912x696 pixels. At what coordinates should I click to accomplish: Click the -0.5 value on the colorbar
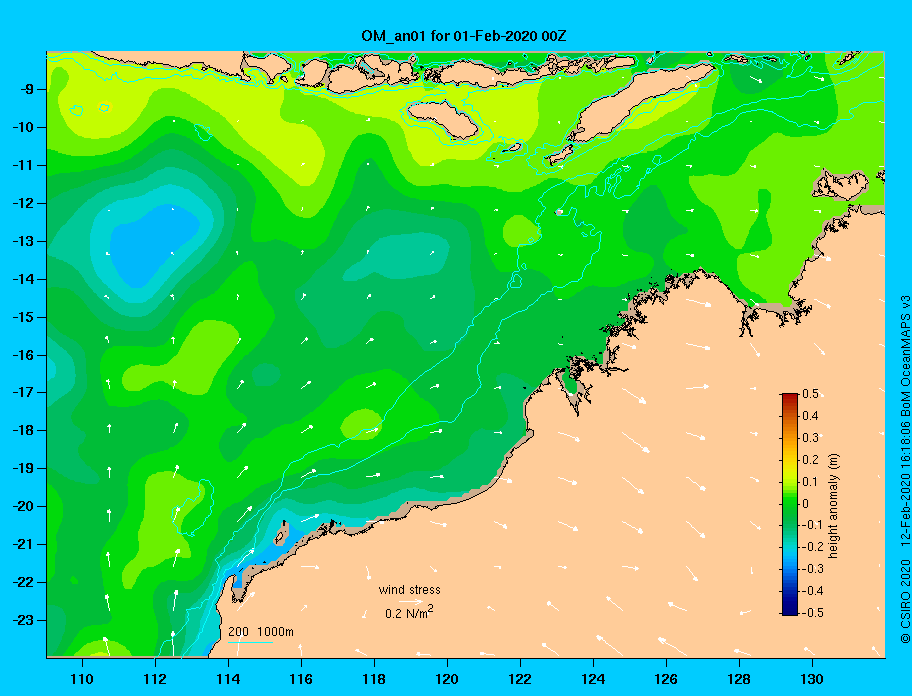[813, 613]
